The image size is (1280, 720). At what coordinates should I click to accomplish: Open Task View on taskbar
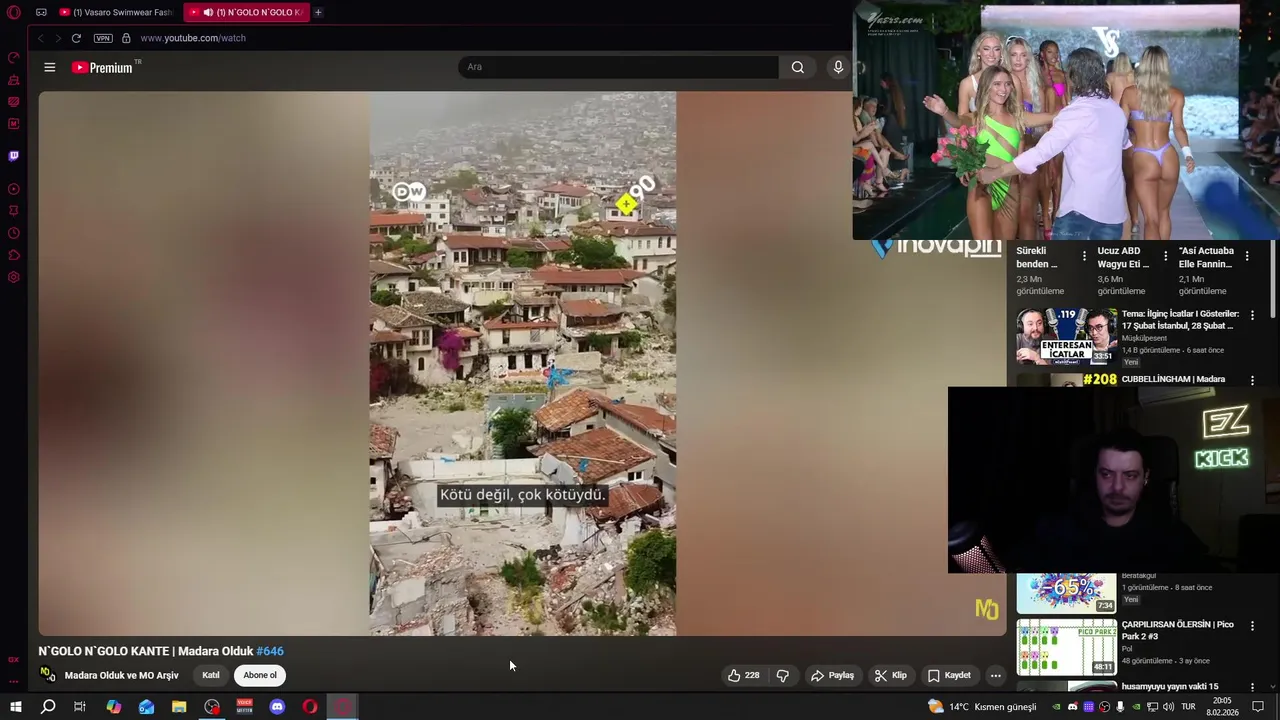coord(80,707)
